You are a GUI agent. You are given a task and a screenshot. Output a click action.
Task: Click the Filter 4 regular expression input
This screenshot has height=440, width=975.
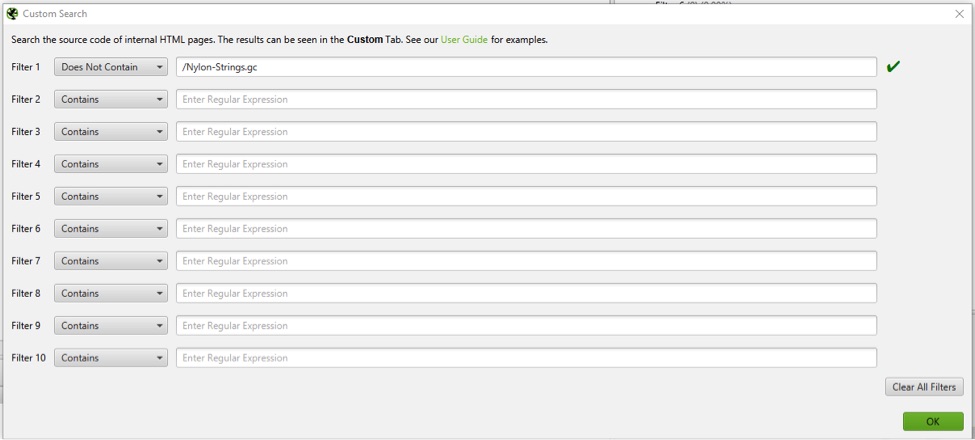pos(526,164)
